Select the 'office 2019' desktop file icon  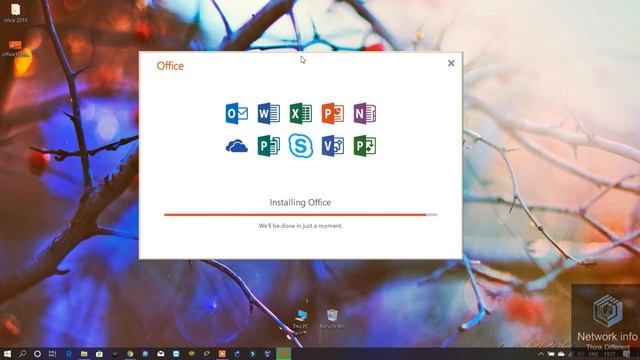[x=16, y=13]
